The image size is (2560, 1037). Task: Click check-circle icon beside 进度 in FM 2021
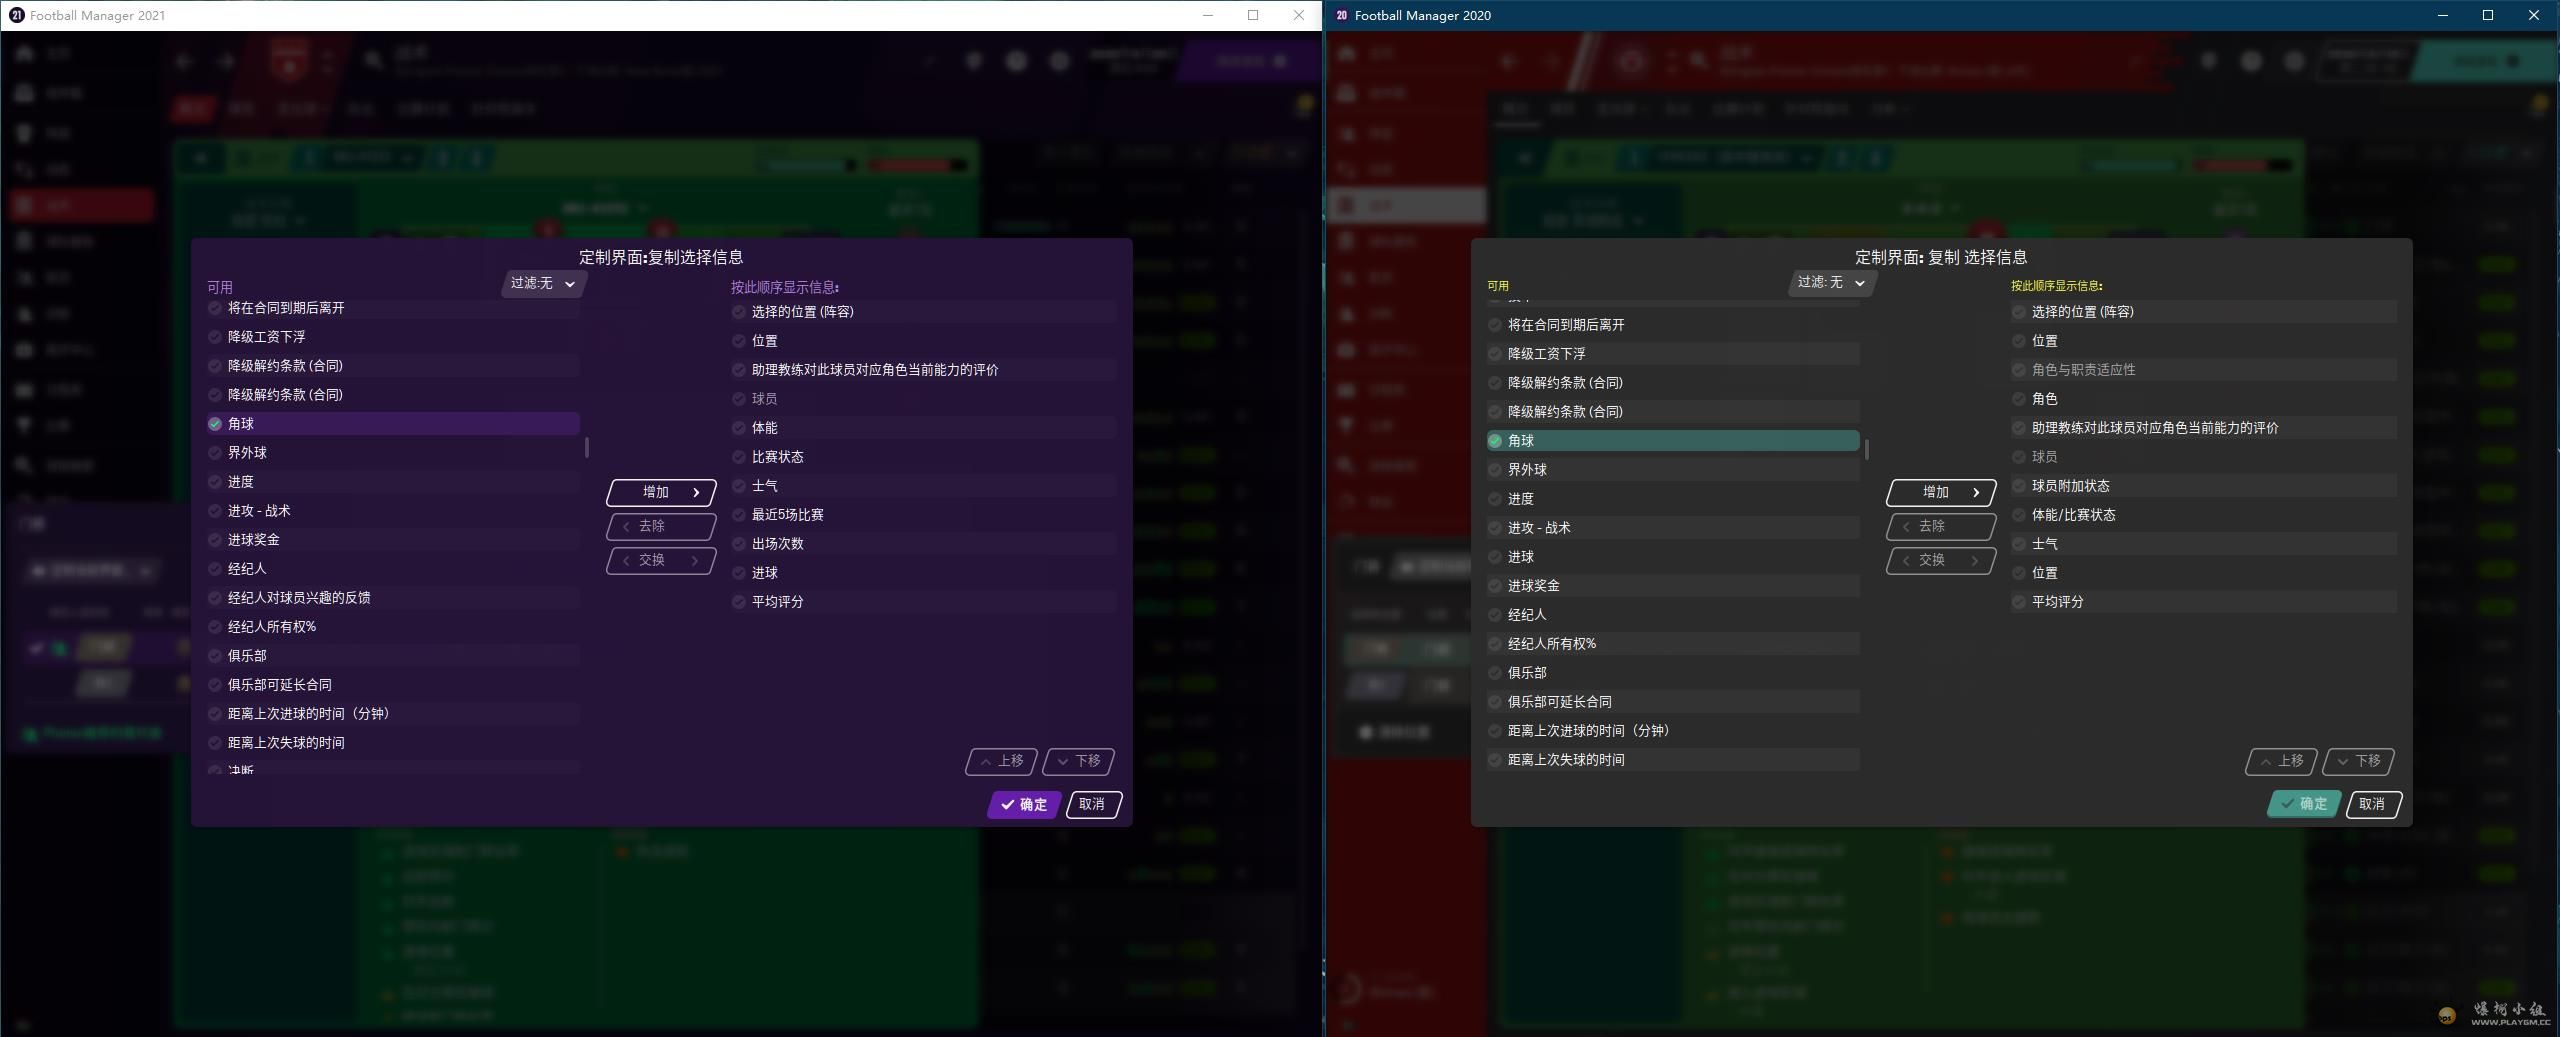coord(215,482)
